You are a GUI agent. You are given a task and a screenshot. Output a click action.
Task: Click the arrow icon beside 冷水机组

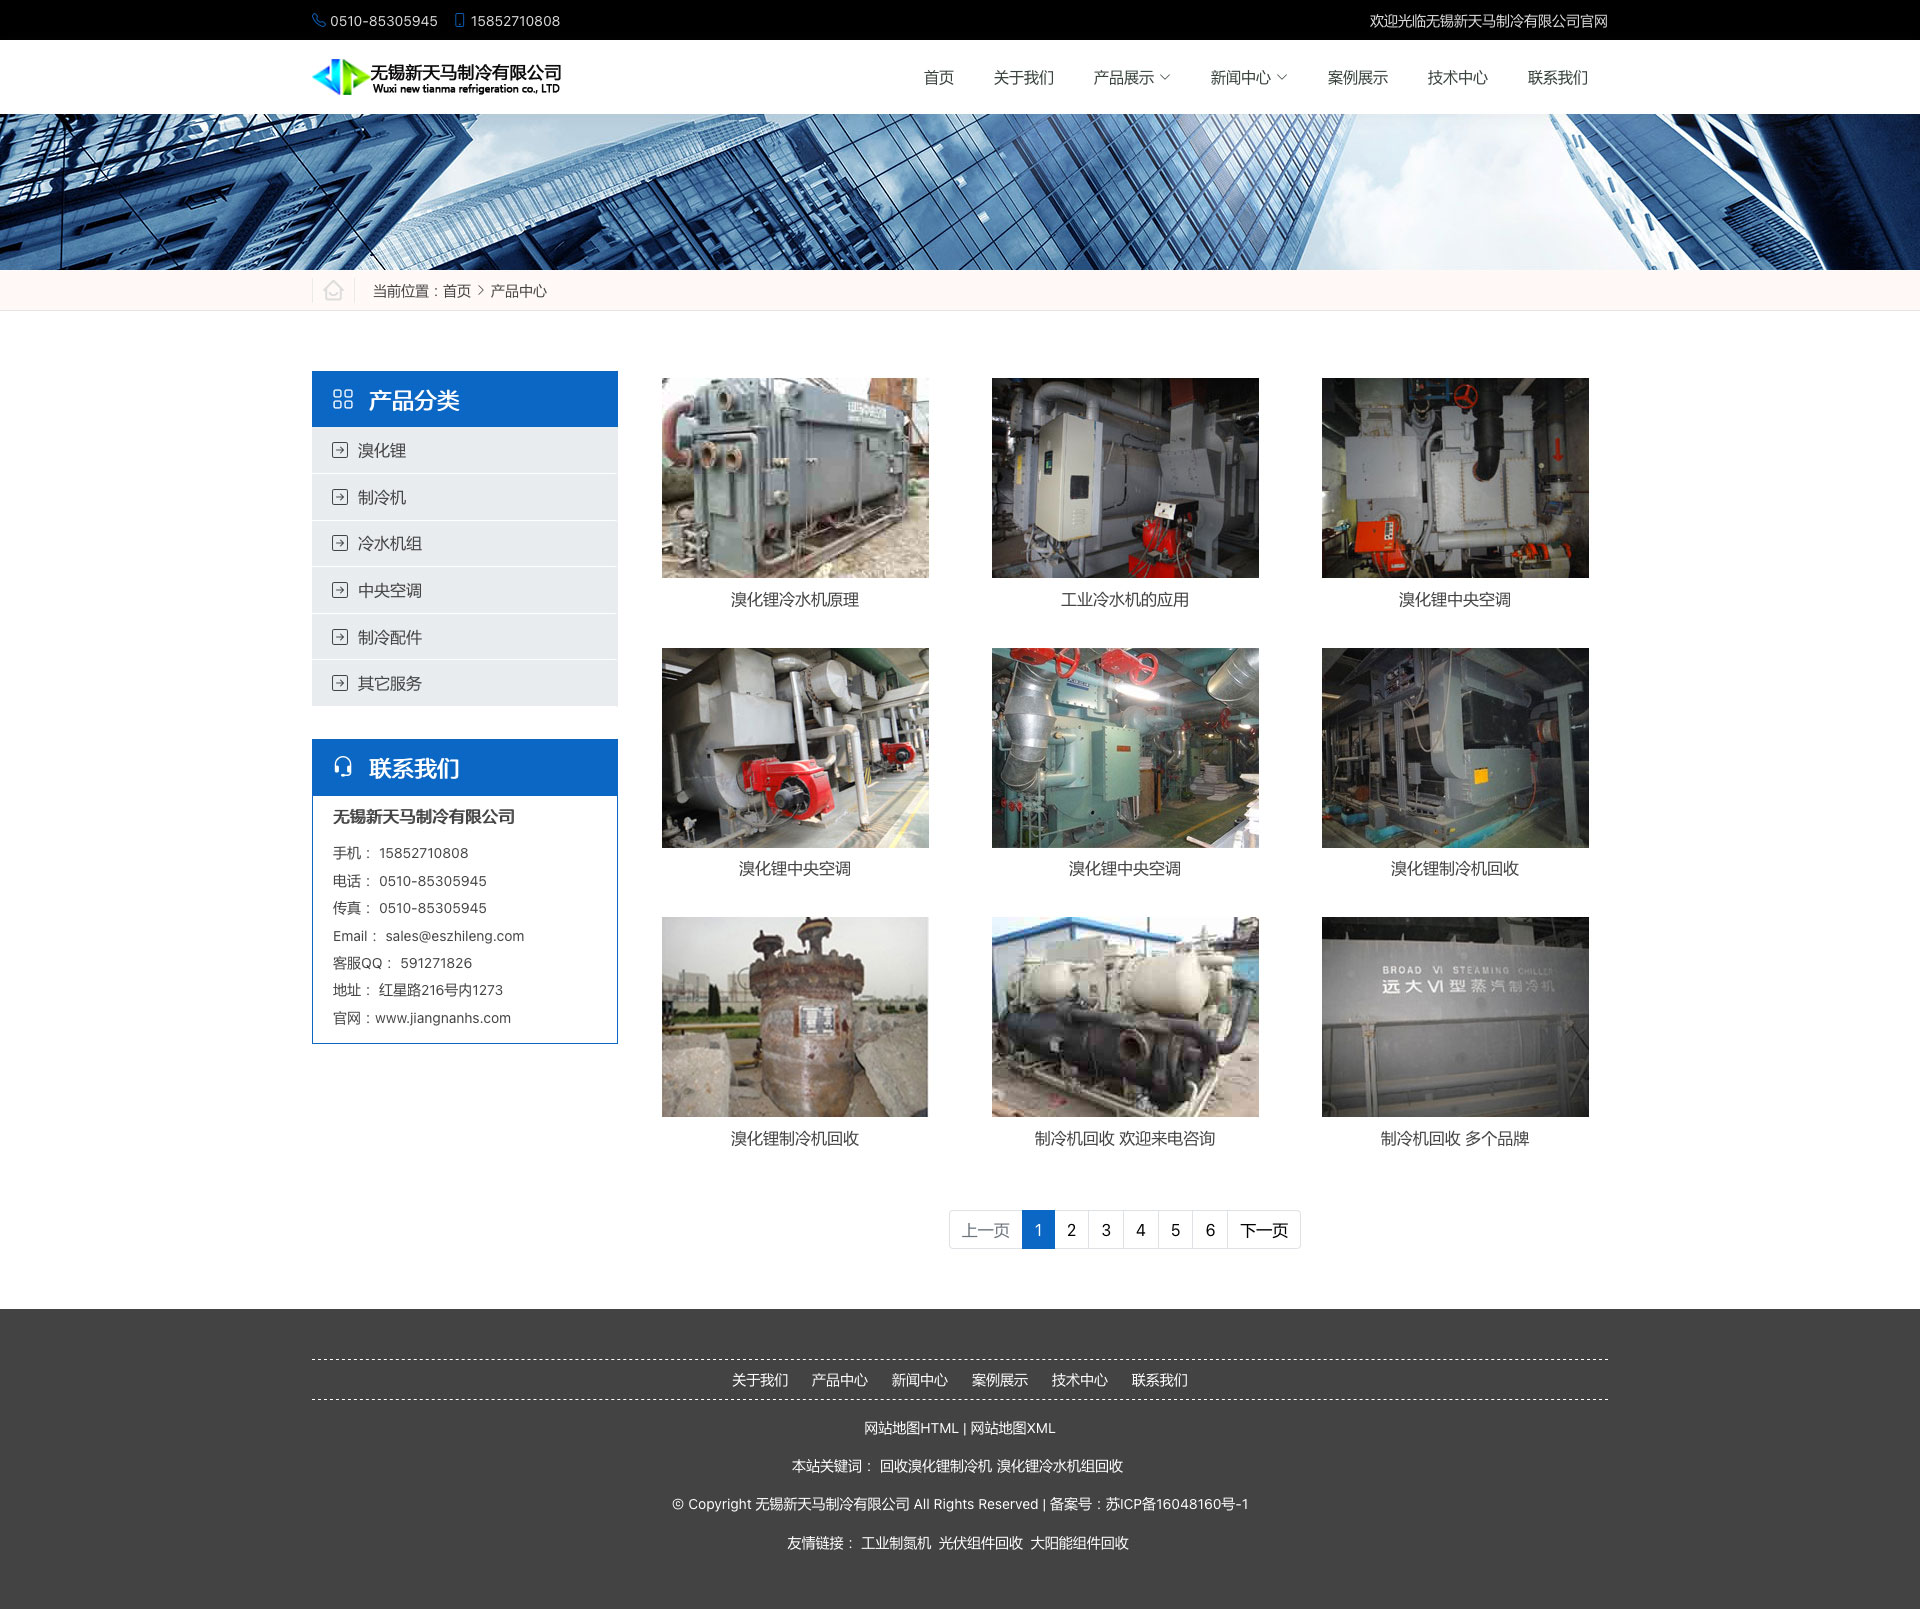(340, 543)
